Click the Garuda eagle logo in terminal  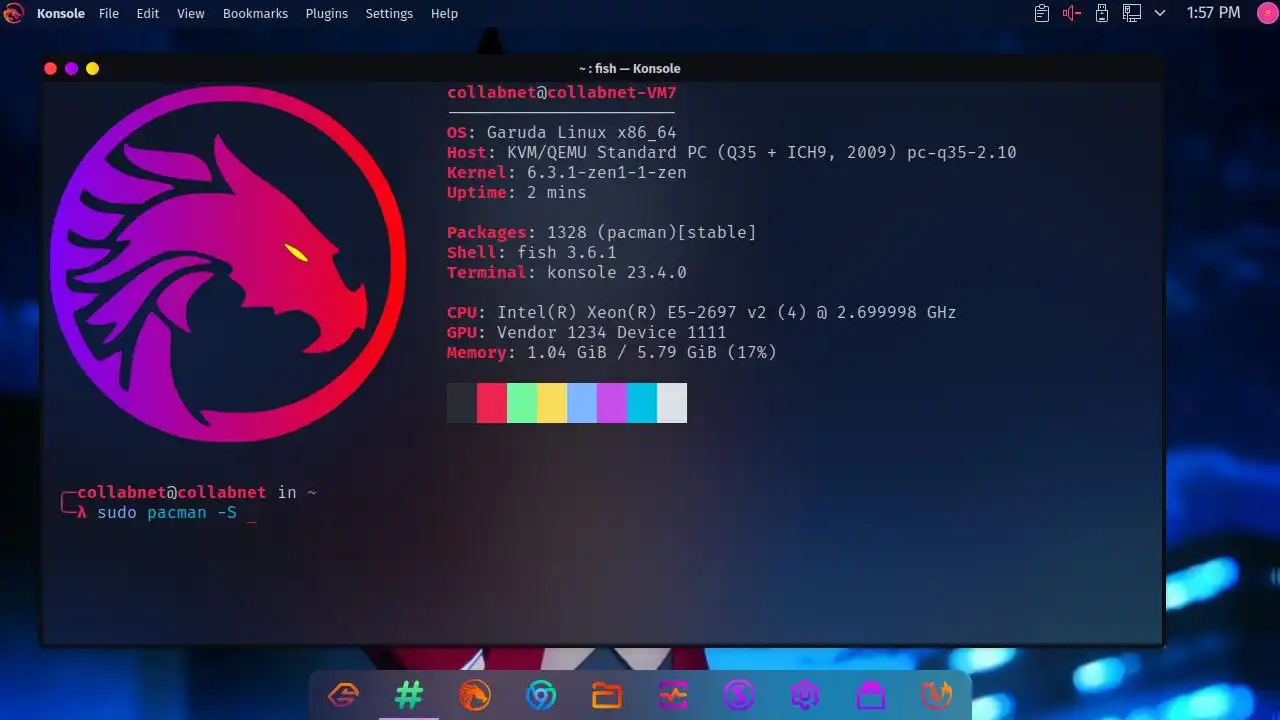[228, 264]
